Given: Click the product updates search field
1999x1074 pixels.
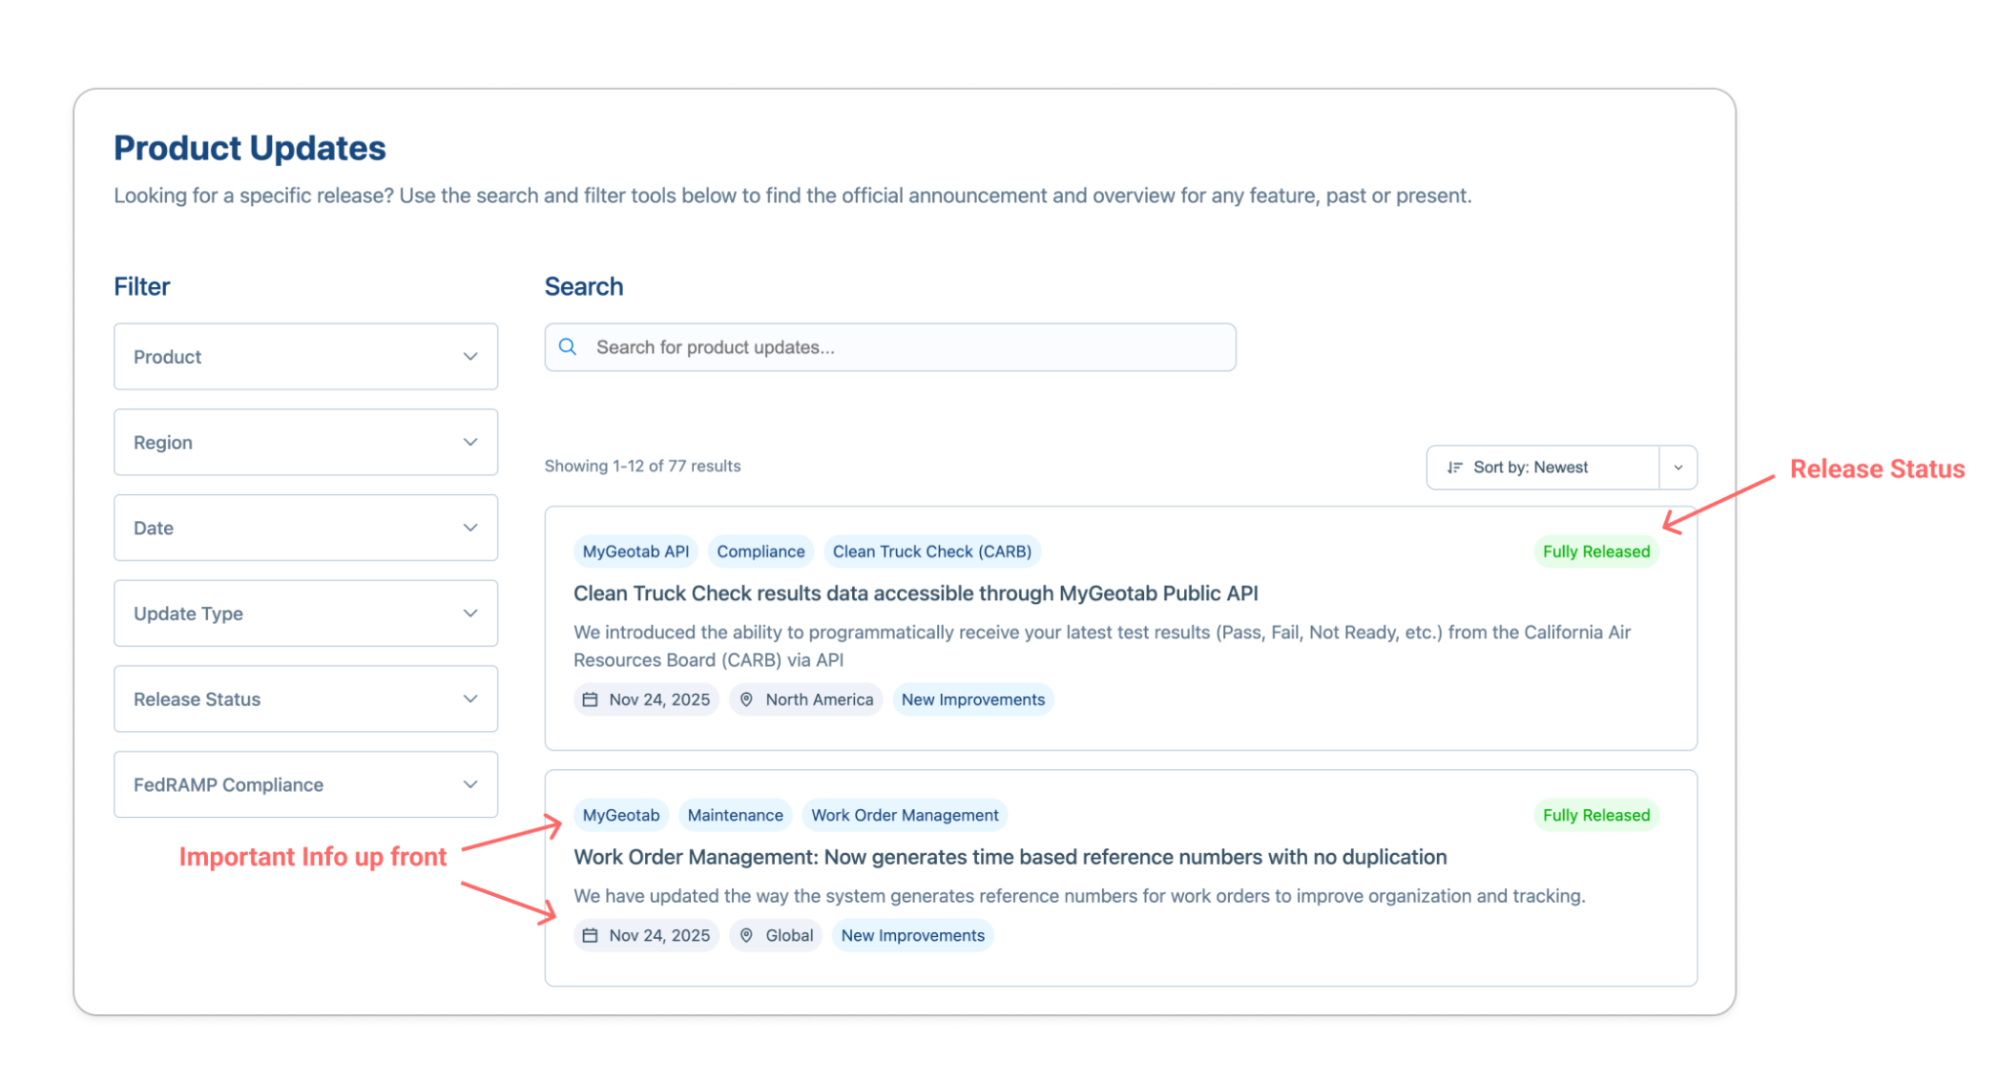Looking at the screenshot, I should point(890,347).
